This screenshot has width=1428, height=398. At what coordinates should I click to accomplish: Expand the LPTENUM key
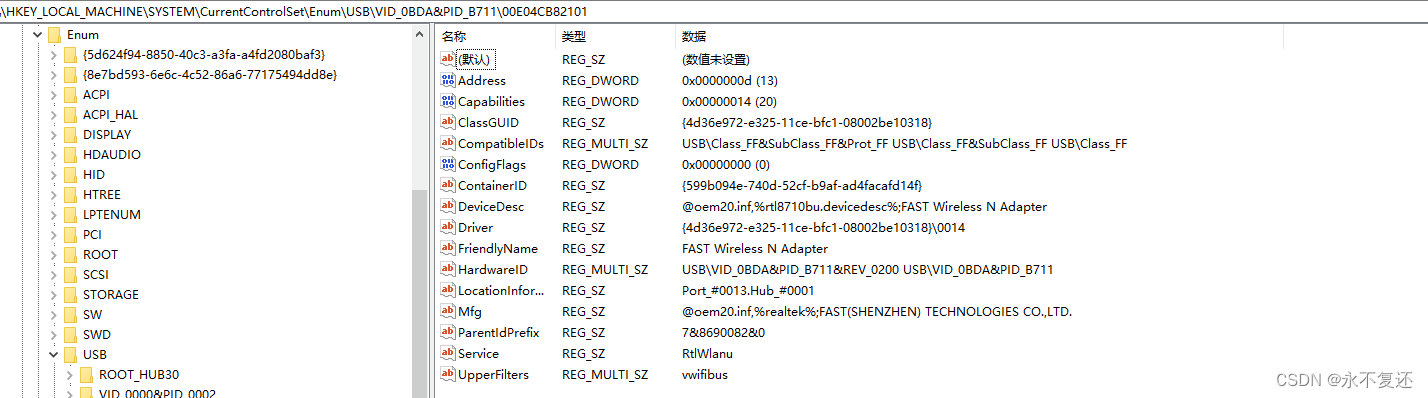53,214
